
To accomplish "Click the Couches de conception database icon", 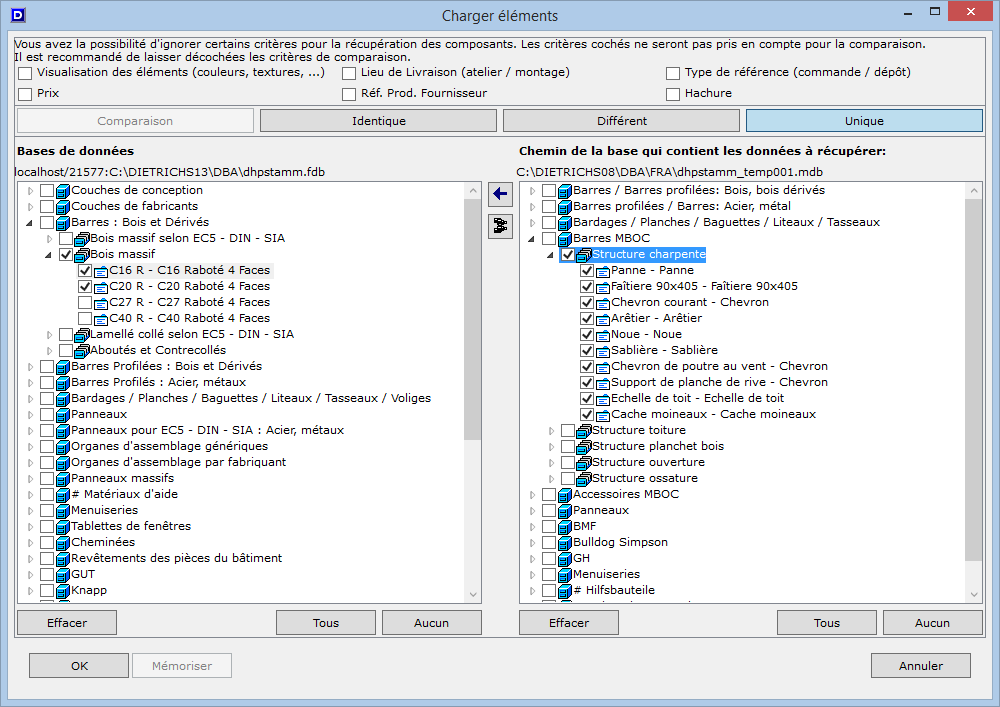I will click(63, 190).
